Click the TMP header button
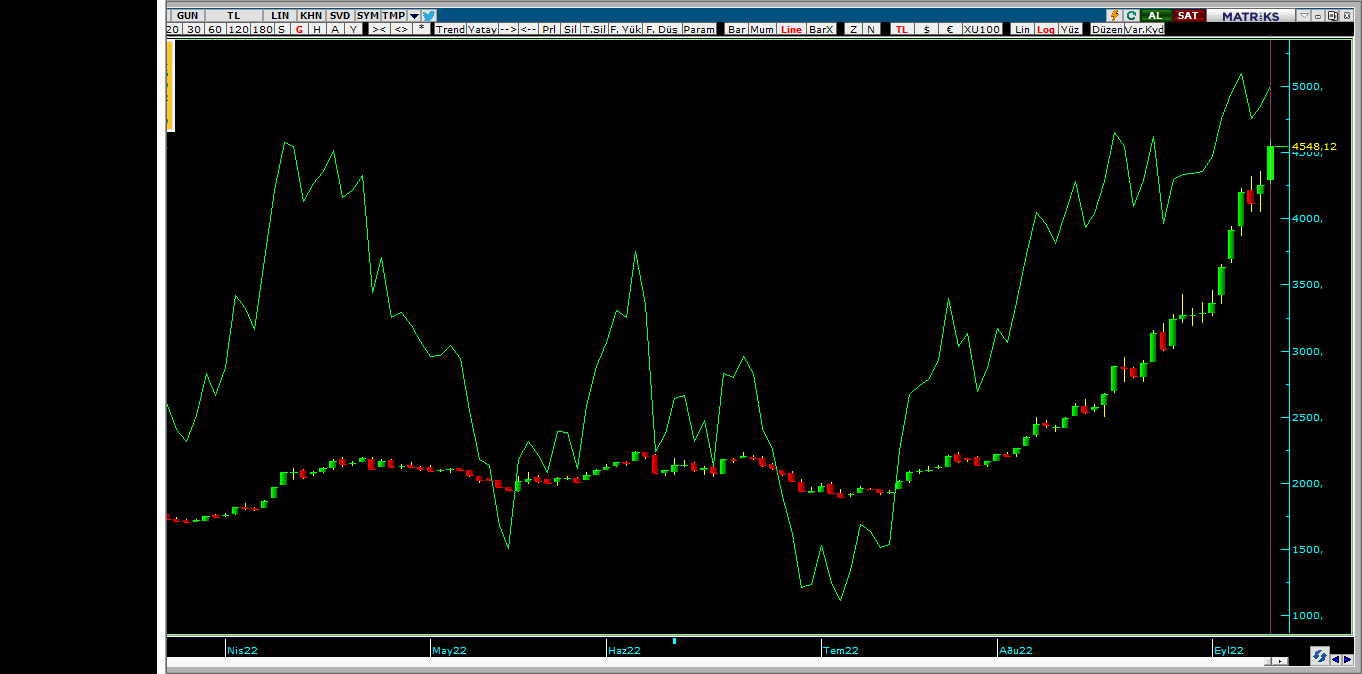 tap(393, 16)
